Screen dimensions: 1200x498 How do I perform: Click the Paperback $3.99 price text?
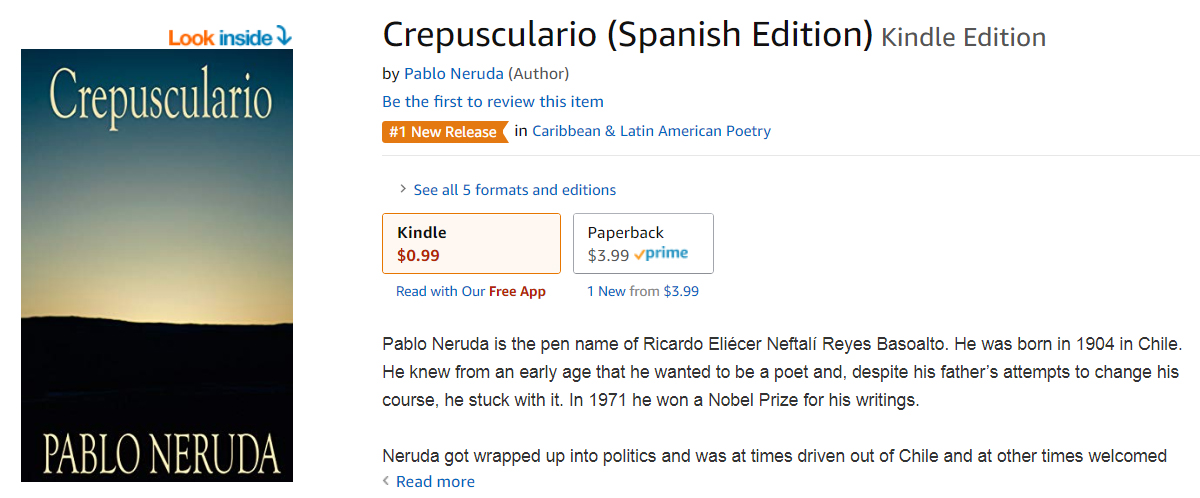[608, 255]
